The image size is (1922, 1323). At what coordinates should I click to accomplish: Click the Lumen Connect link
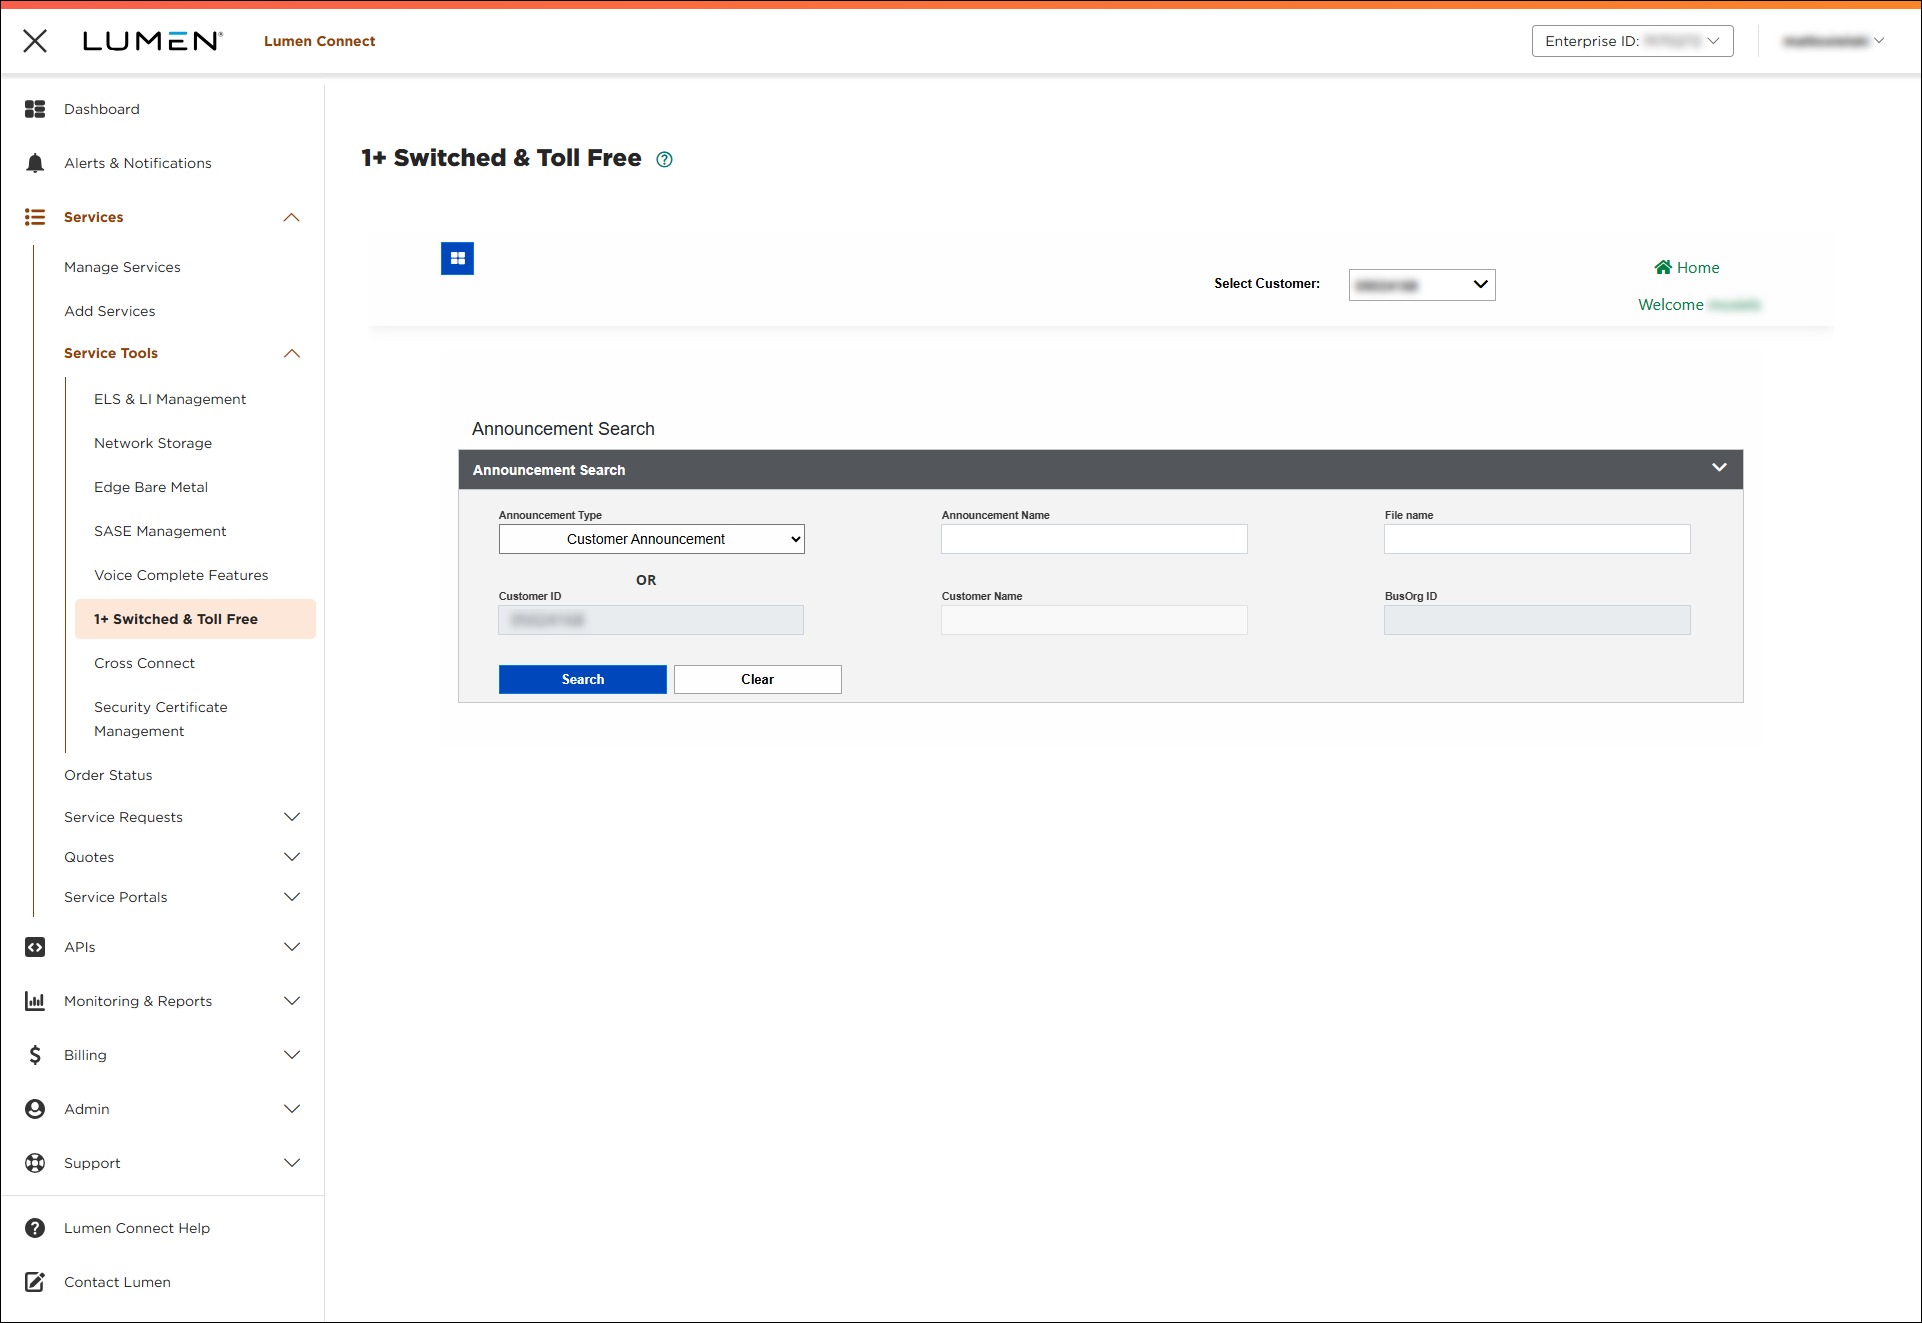(x=320, y=41)
